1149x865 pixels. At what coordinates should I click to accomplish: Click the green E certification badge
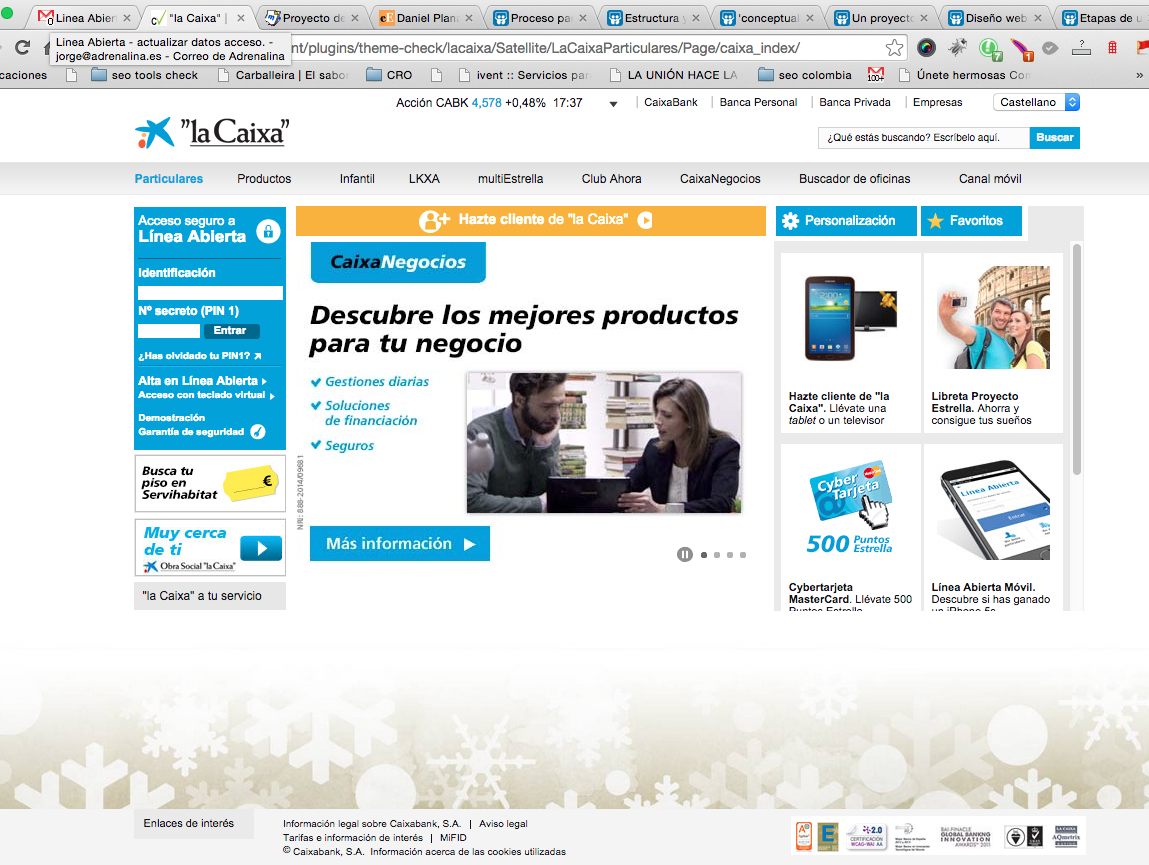pyautogui.click(x=828, y=836)
